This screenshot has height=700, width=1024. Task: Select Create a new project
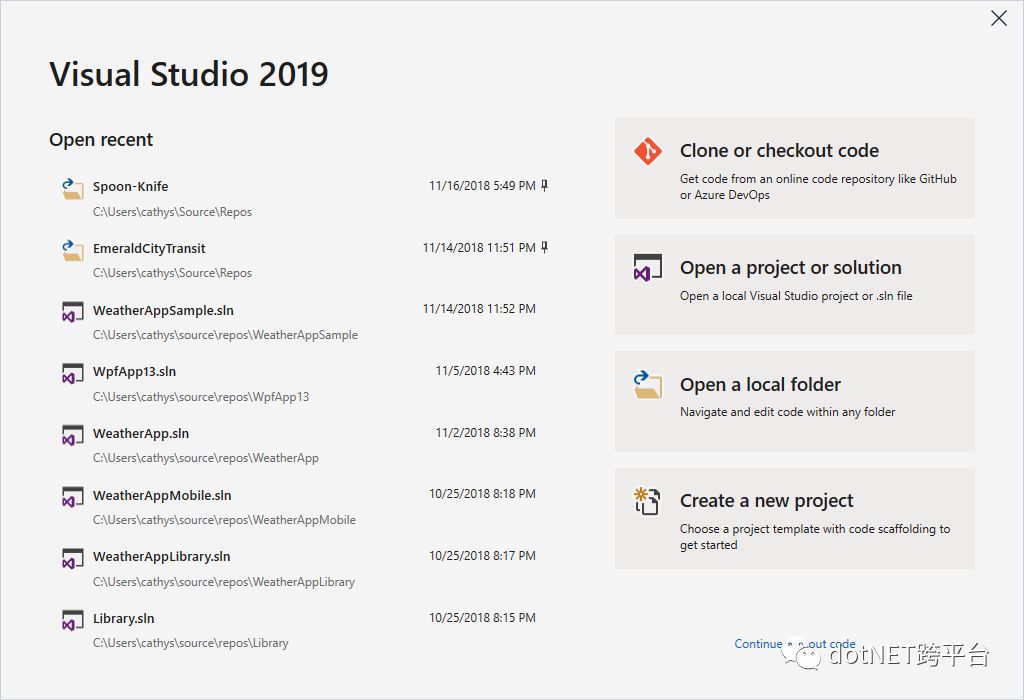795,518
